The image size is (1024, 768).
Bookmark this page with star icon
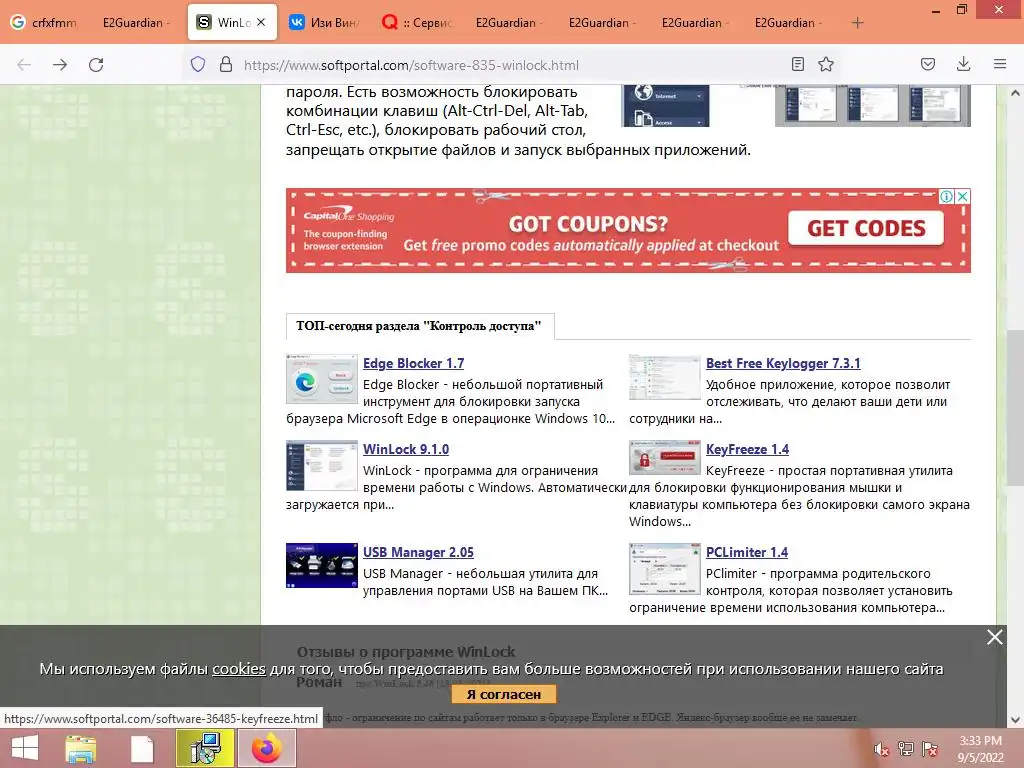click(x=826, y=64)
